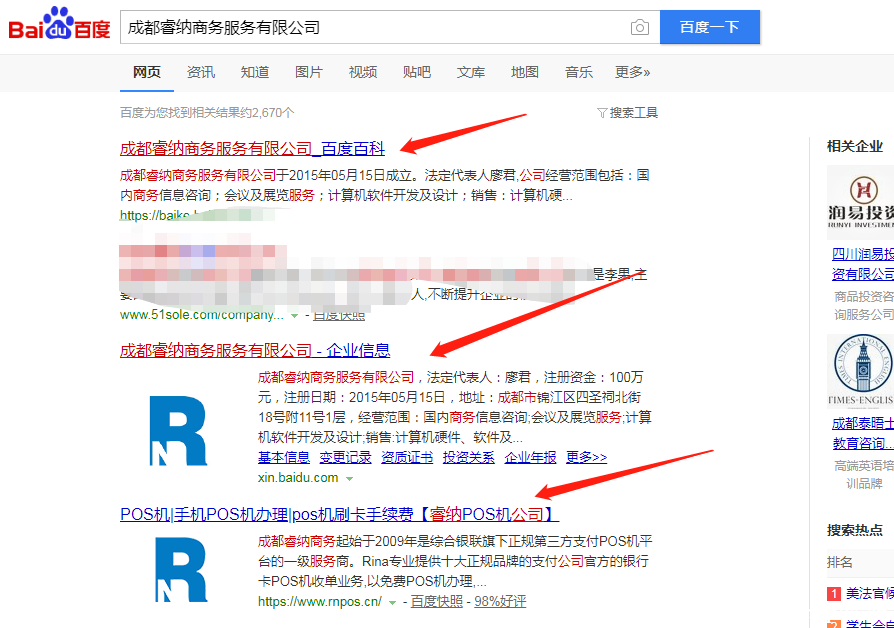The image size is (894, 628).
Task: Switch to the 知道 tab
Action: pos(255,72)
